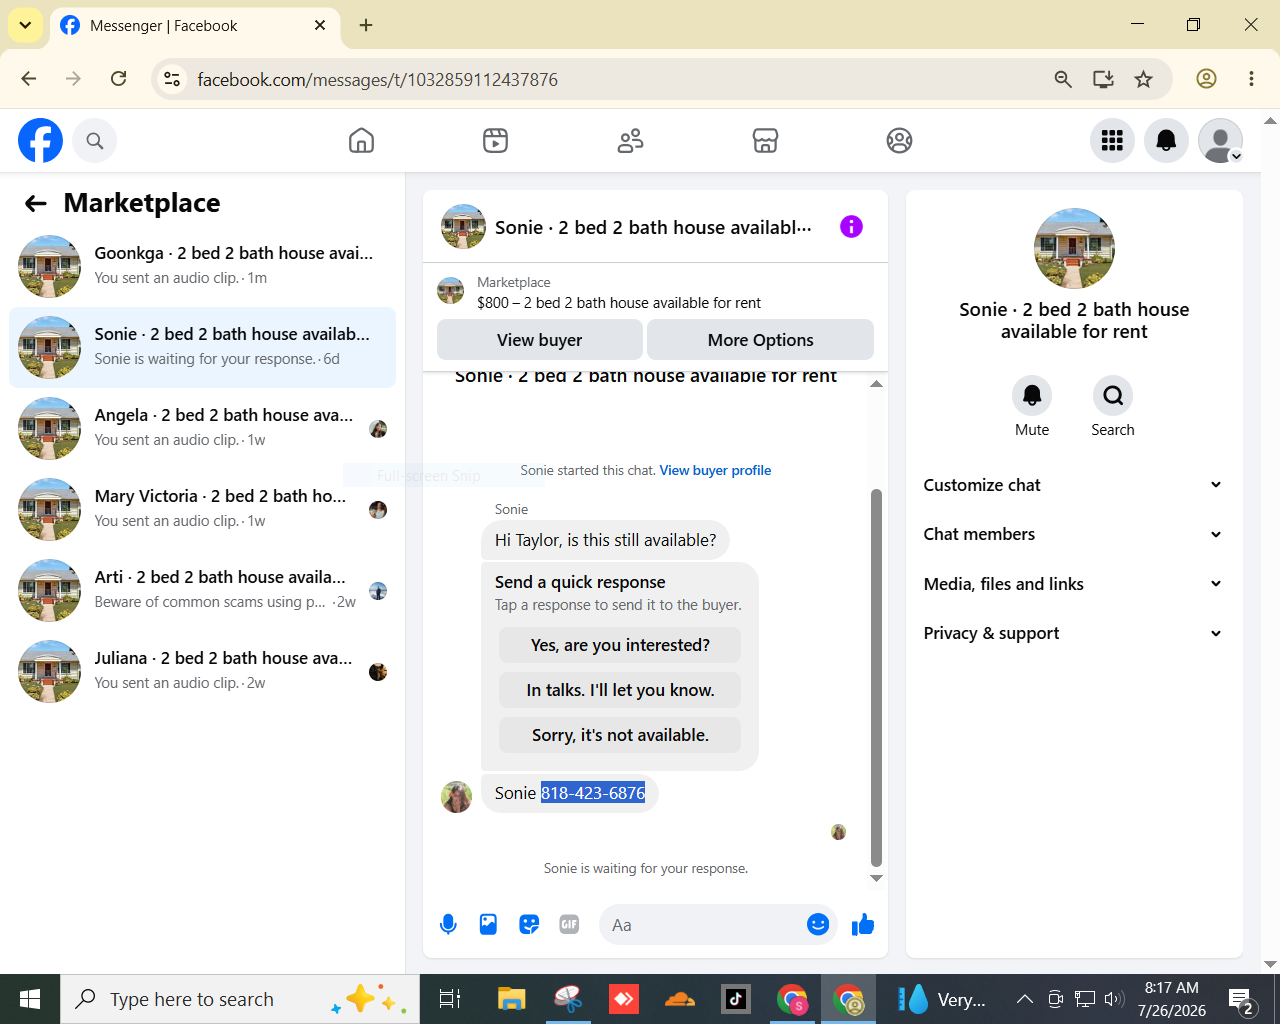Attach a photo file icon

tap(488, 925)
